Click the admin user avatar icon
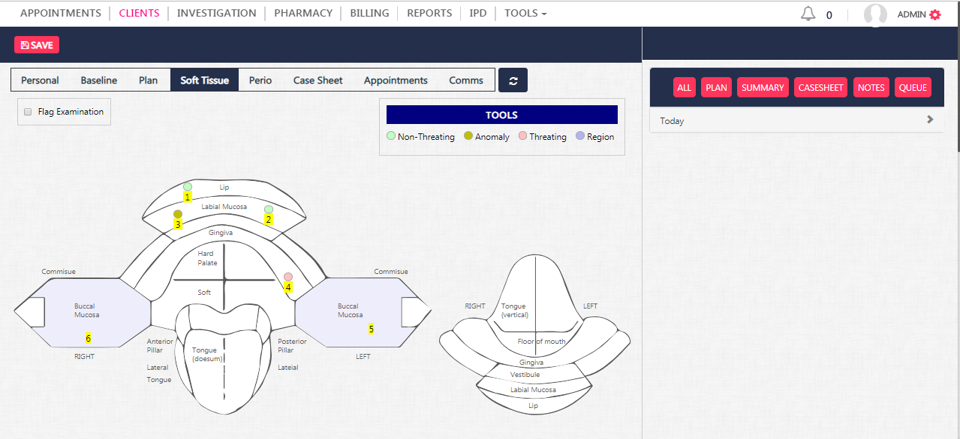This screenshot has height=439, width=960. pos(875,14)
